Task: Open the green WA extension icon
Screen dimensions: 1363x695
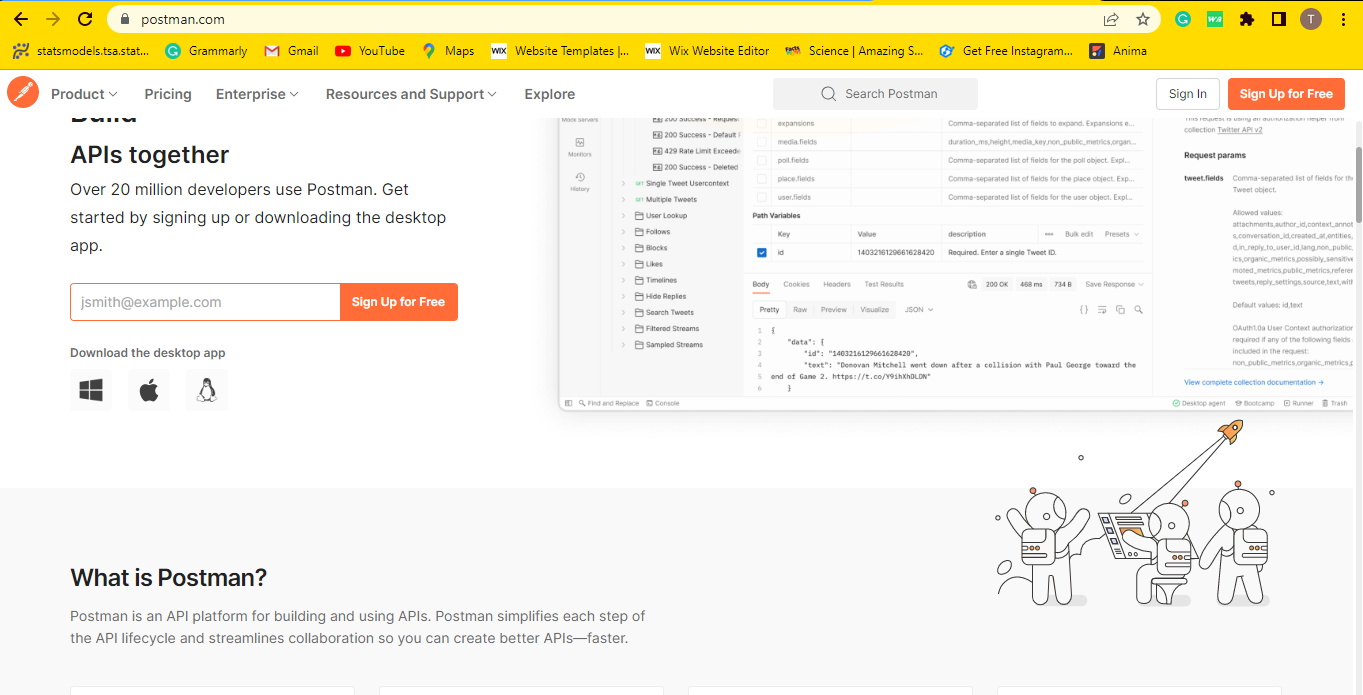Action: (1215, 19)
